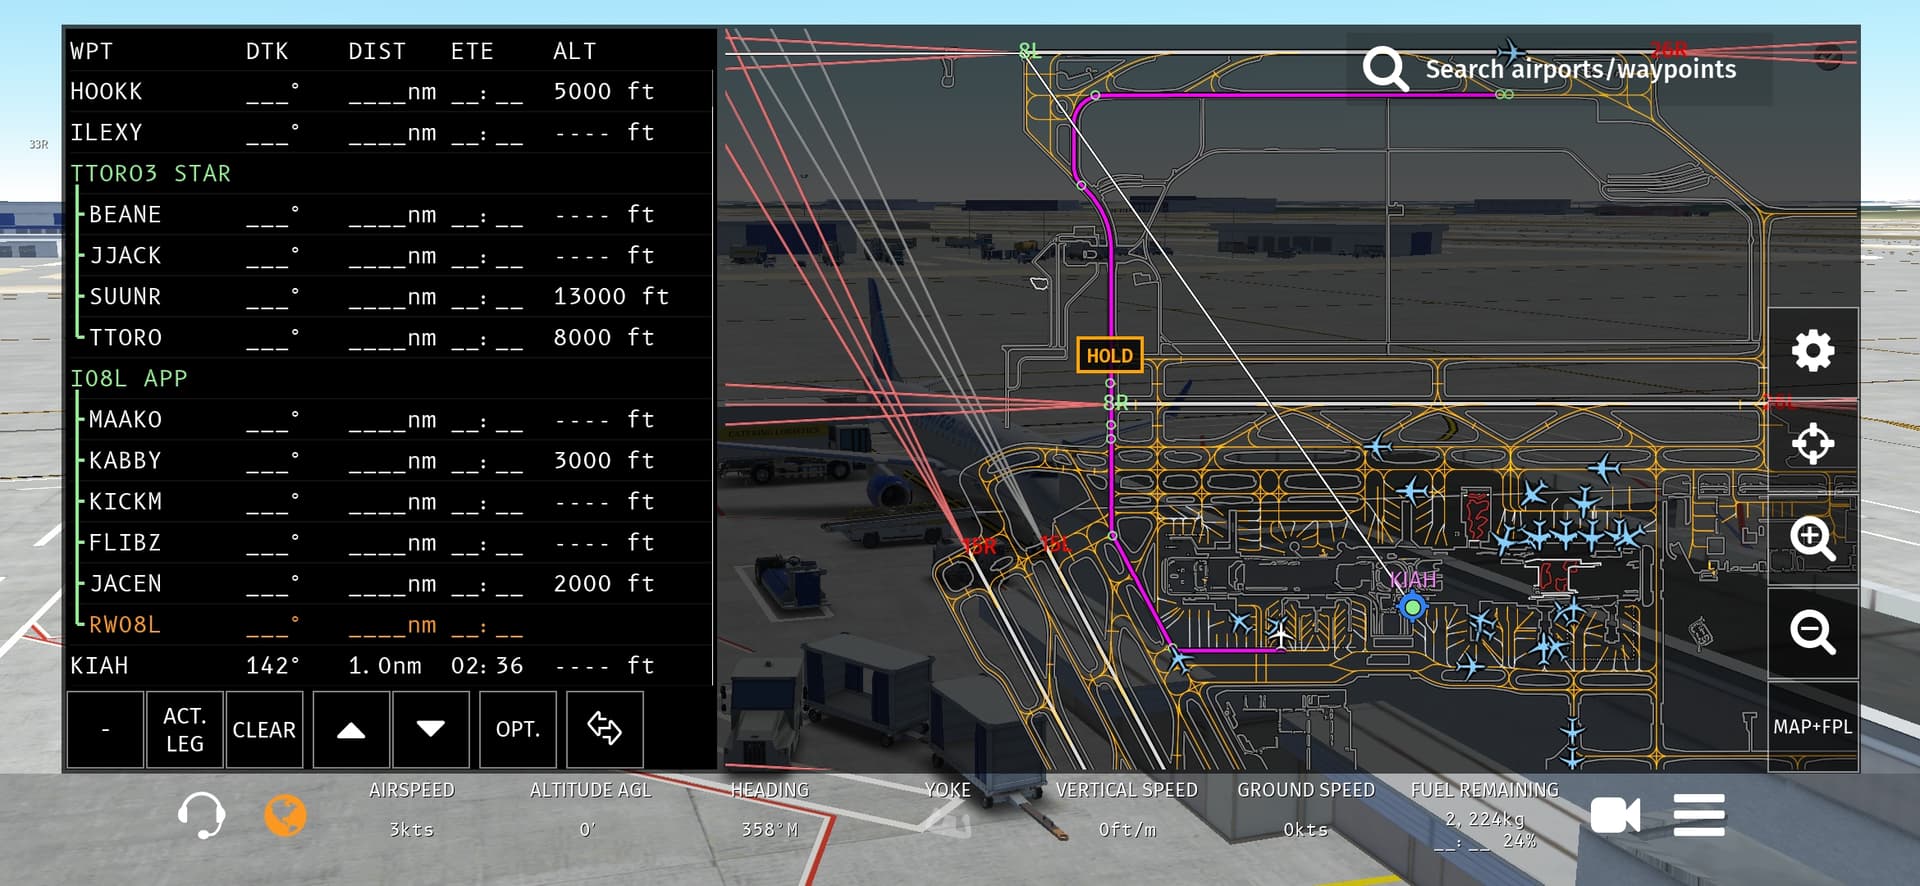Activate the selected leg with ACT. LEG

coord(185,730)
